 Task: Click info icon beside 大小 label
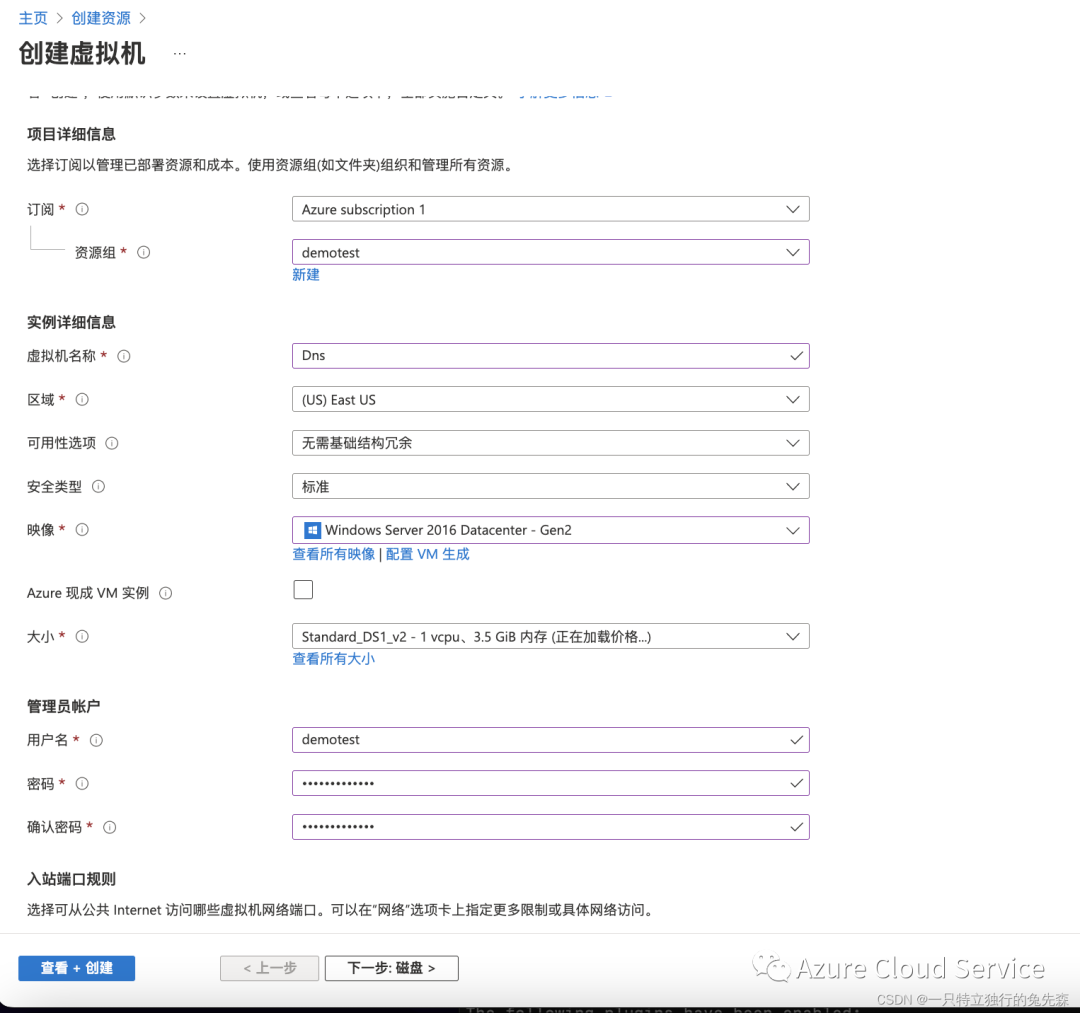tap(82, 636)
